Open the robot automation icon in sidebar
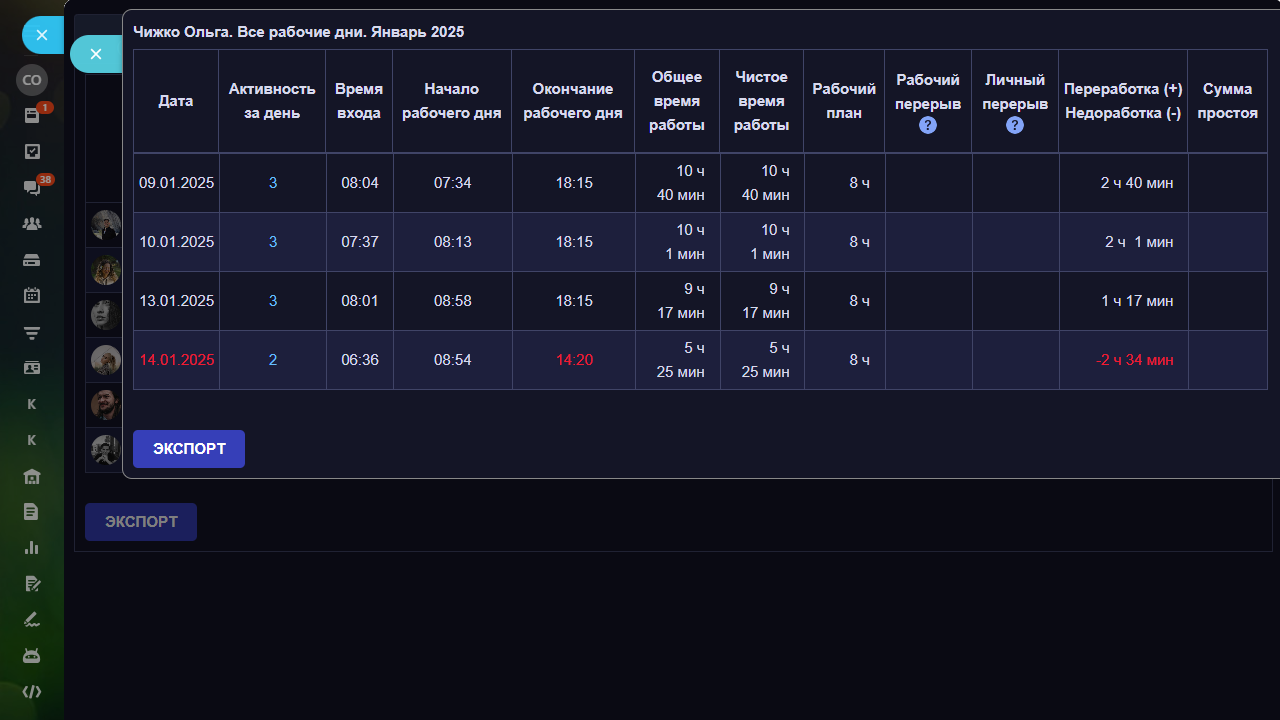This screenshot has height=720, width=1280. [x=32, y=656]
